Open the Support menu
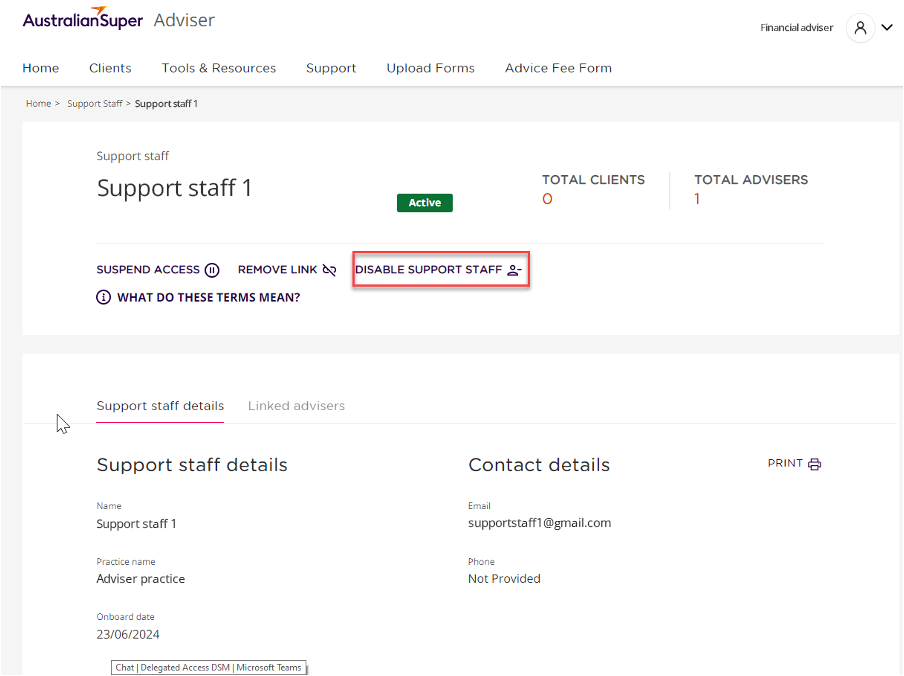This screenshot has height=676, width=904. 331,68
